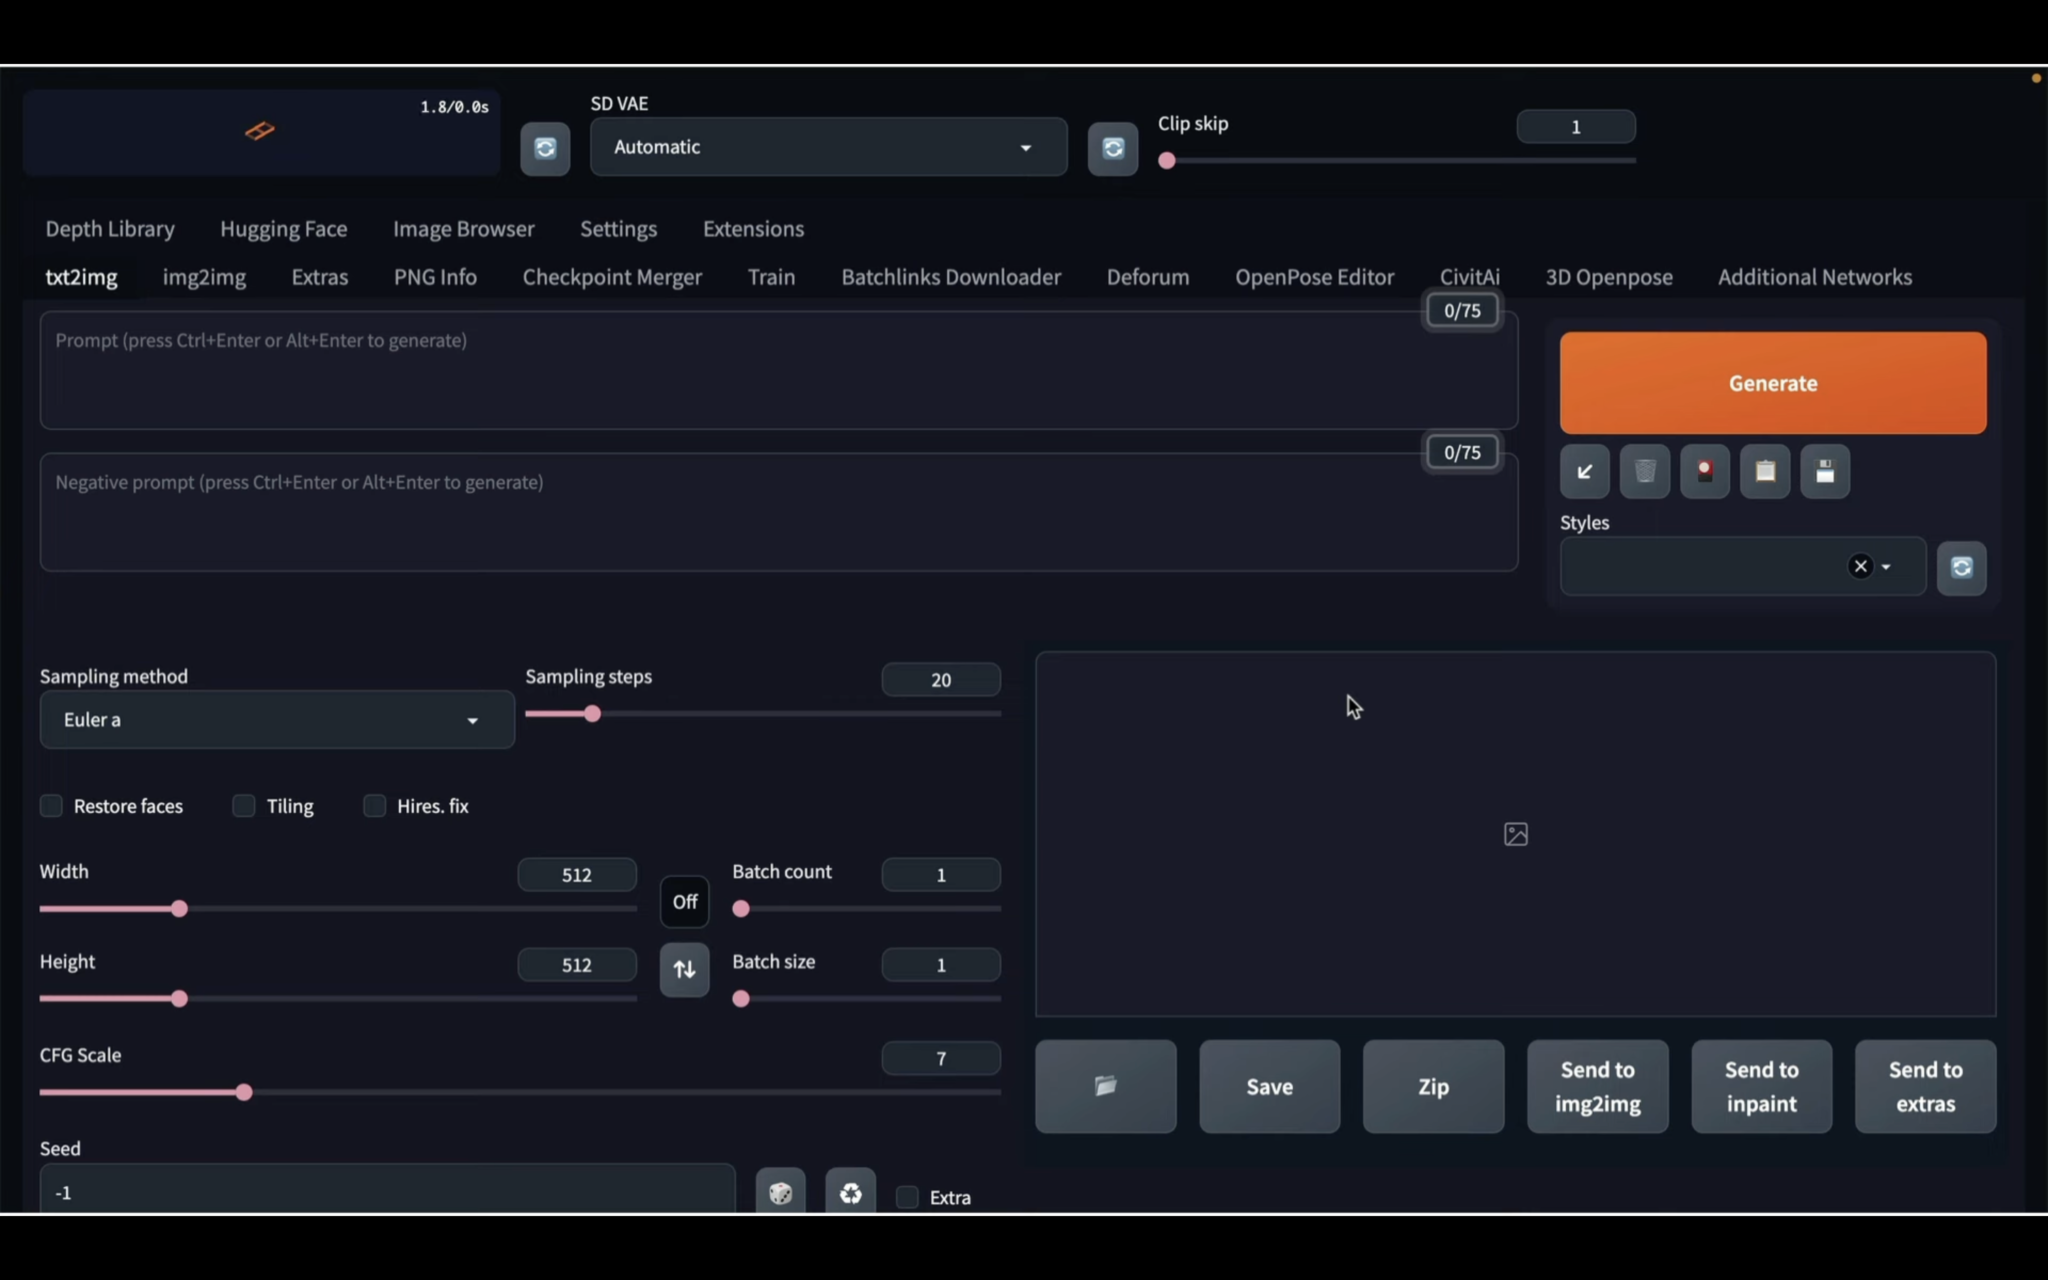Open extra networks with the red card icon
2048x1280 pixels.
point(1704,471)
